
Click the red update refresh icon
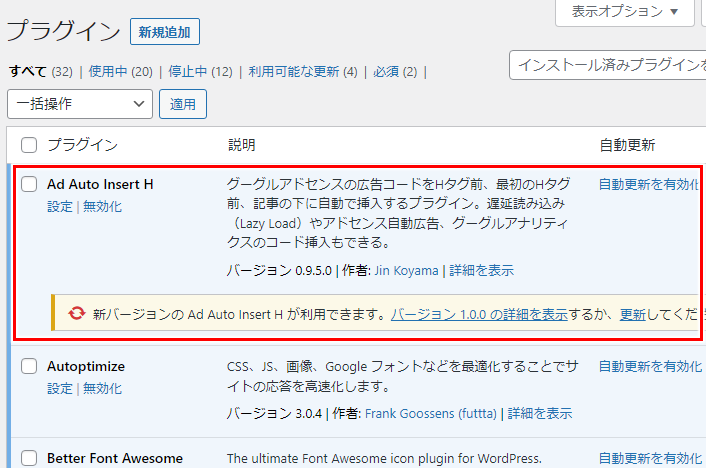[77, 313]
